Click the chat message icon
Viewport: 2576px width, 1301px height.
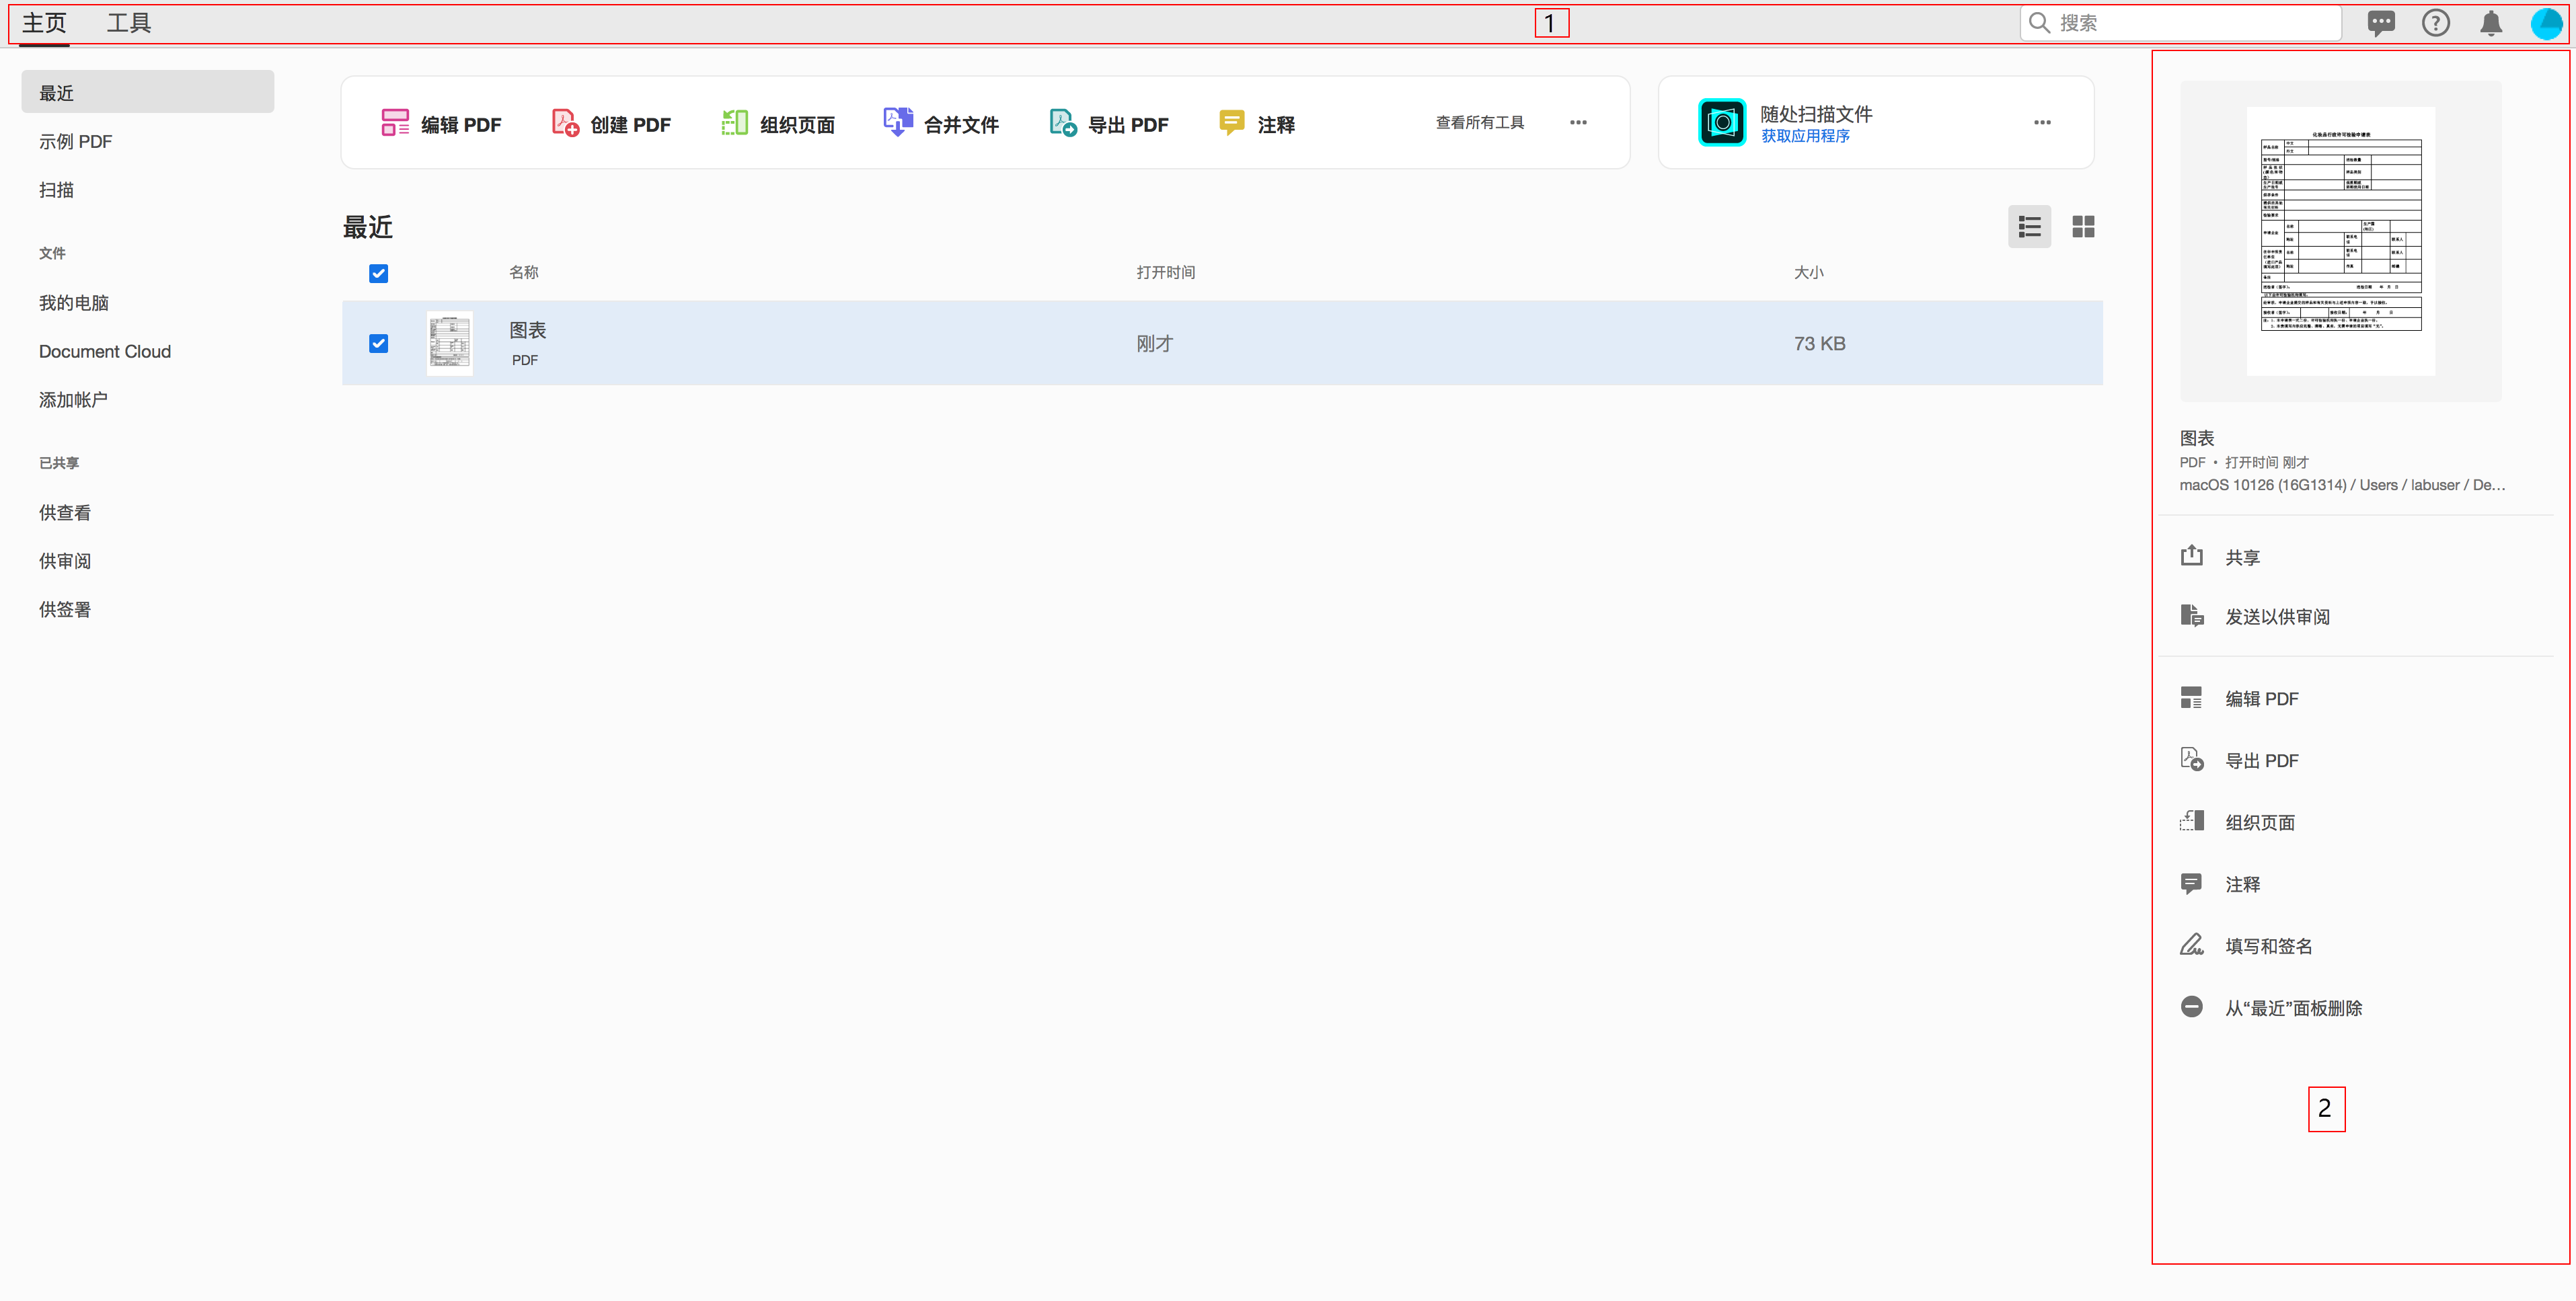click(x=2380, y=23)
